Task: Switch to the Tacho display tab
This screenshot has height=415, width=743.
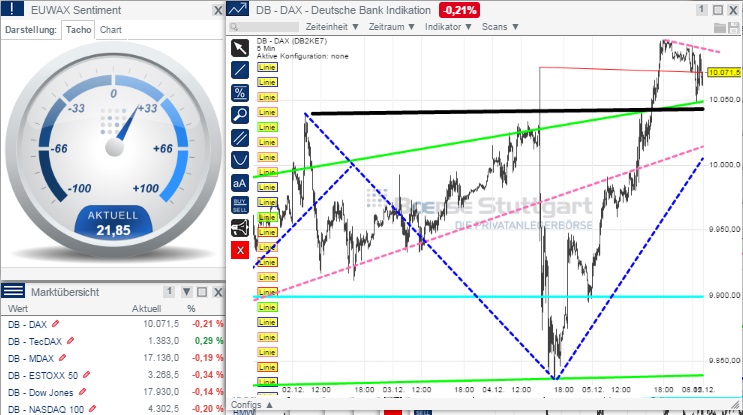Action: pyautogui.click(x=79, y=29)
